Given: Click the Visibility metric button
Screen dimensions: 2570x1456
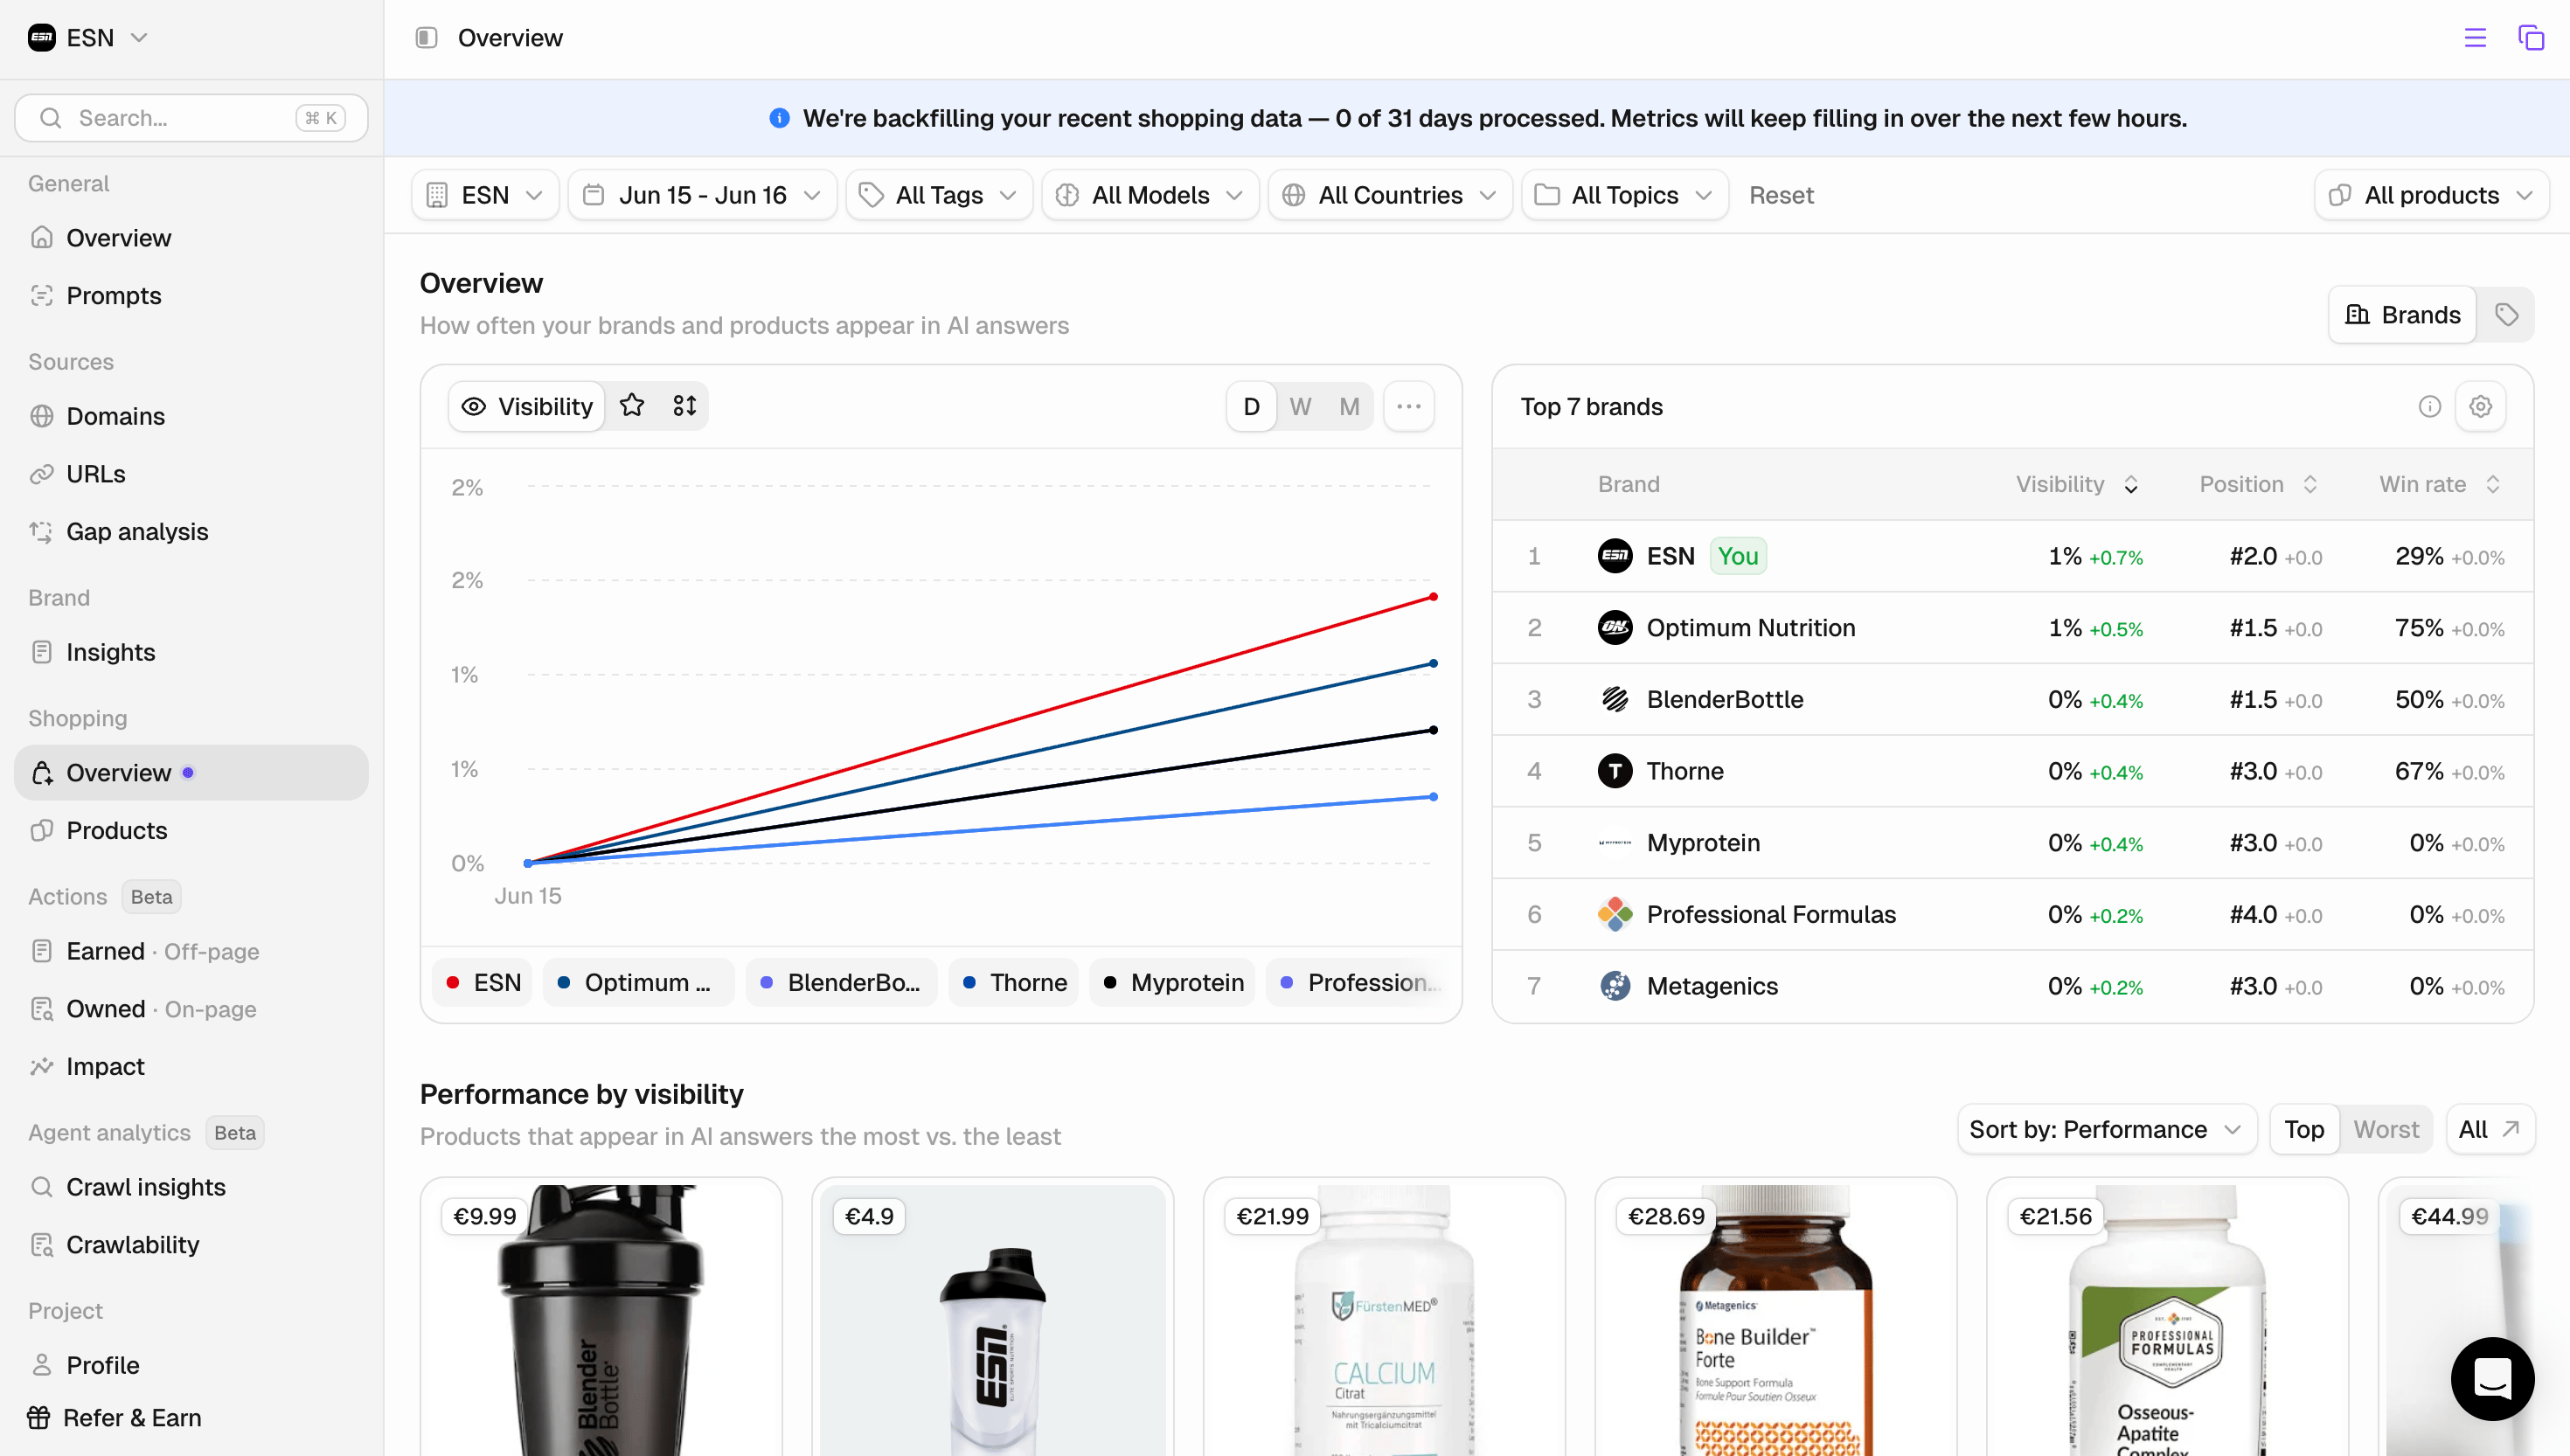Looking at the screenshot, I should [x=527, y=406].
